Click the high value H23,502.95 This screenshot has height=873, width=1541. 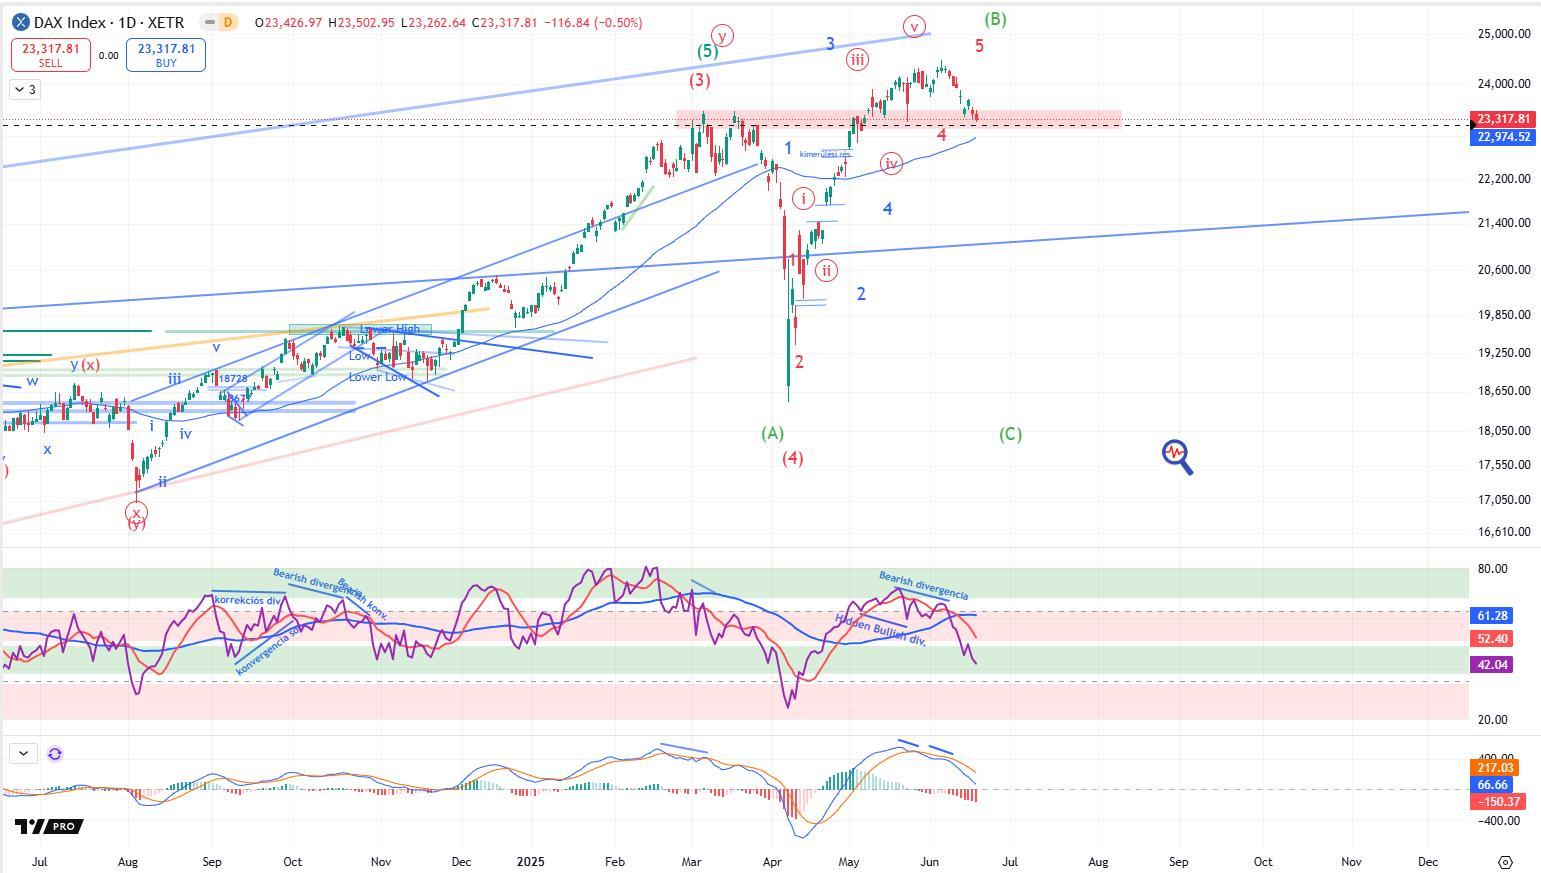[361, 22]
